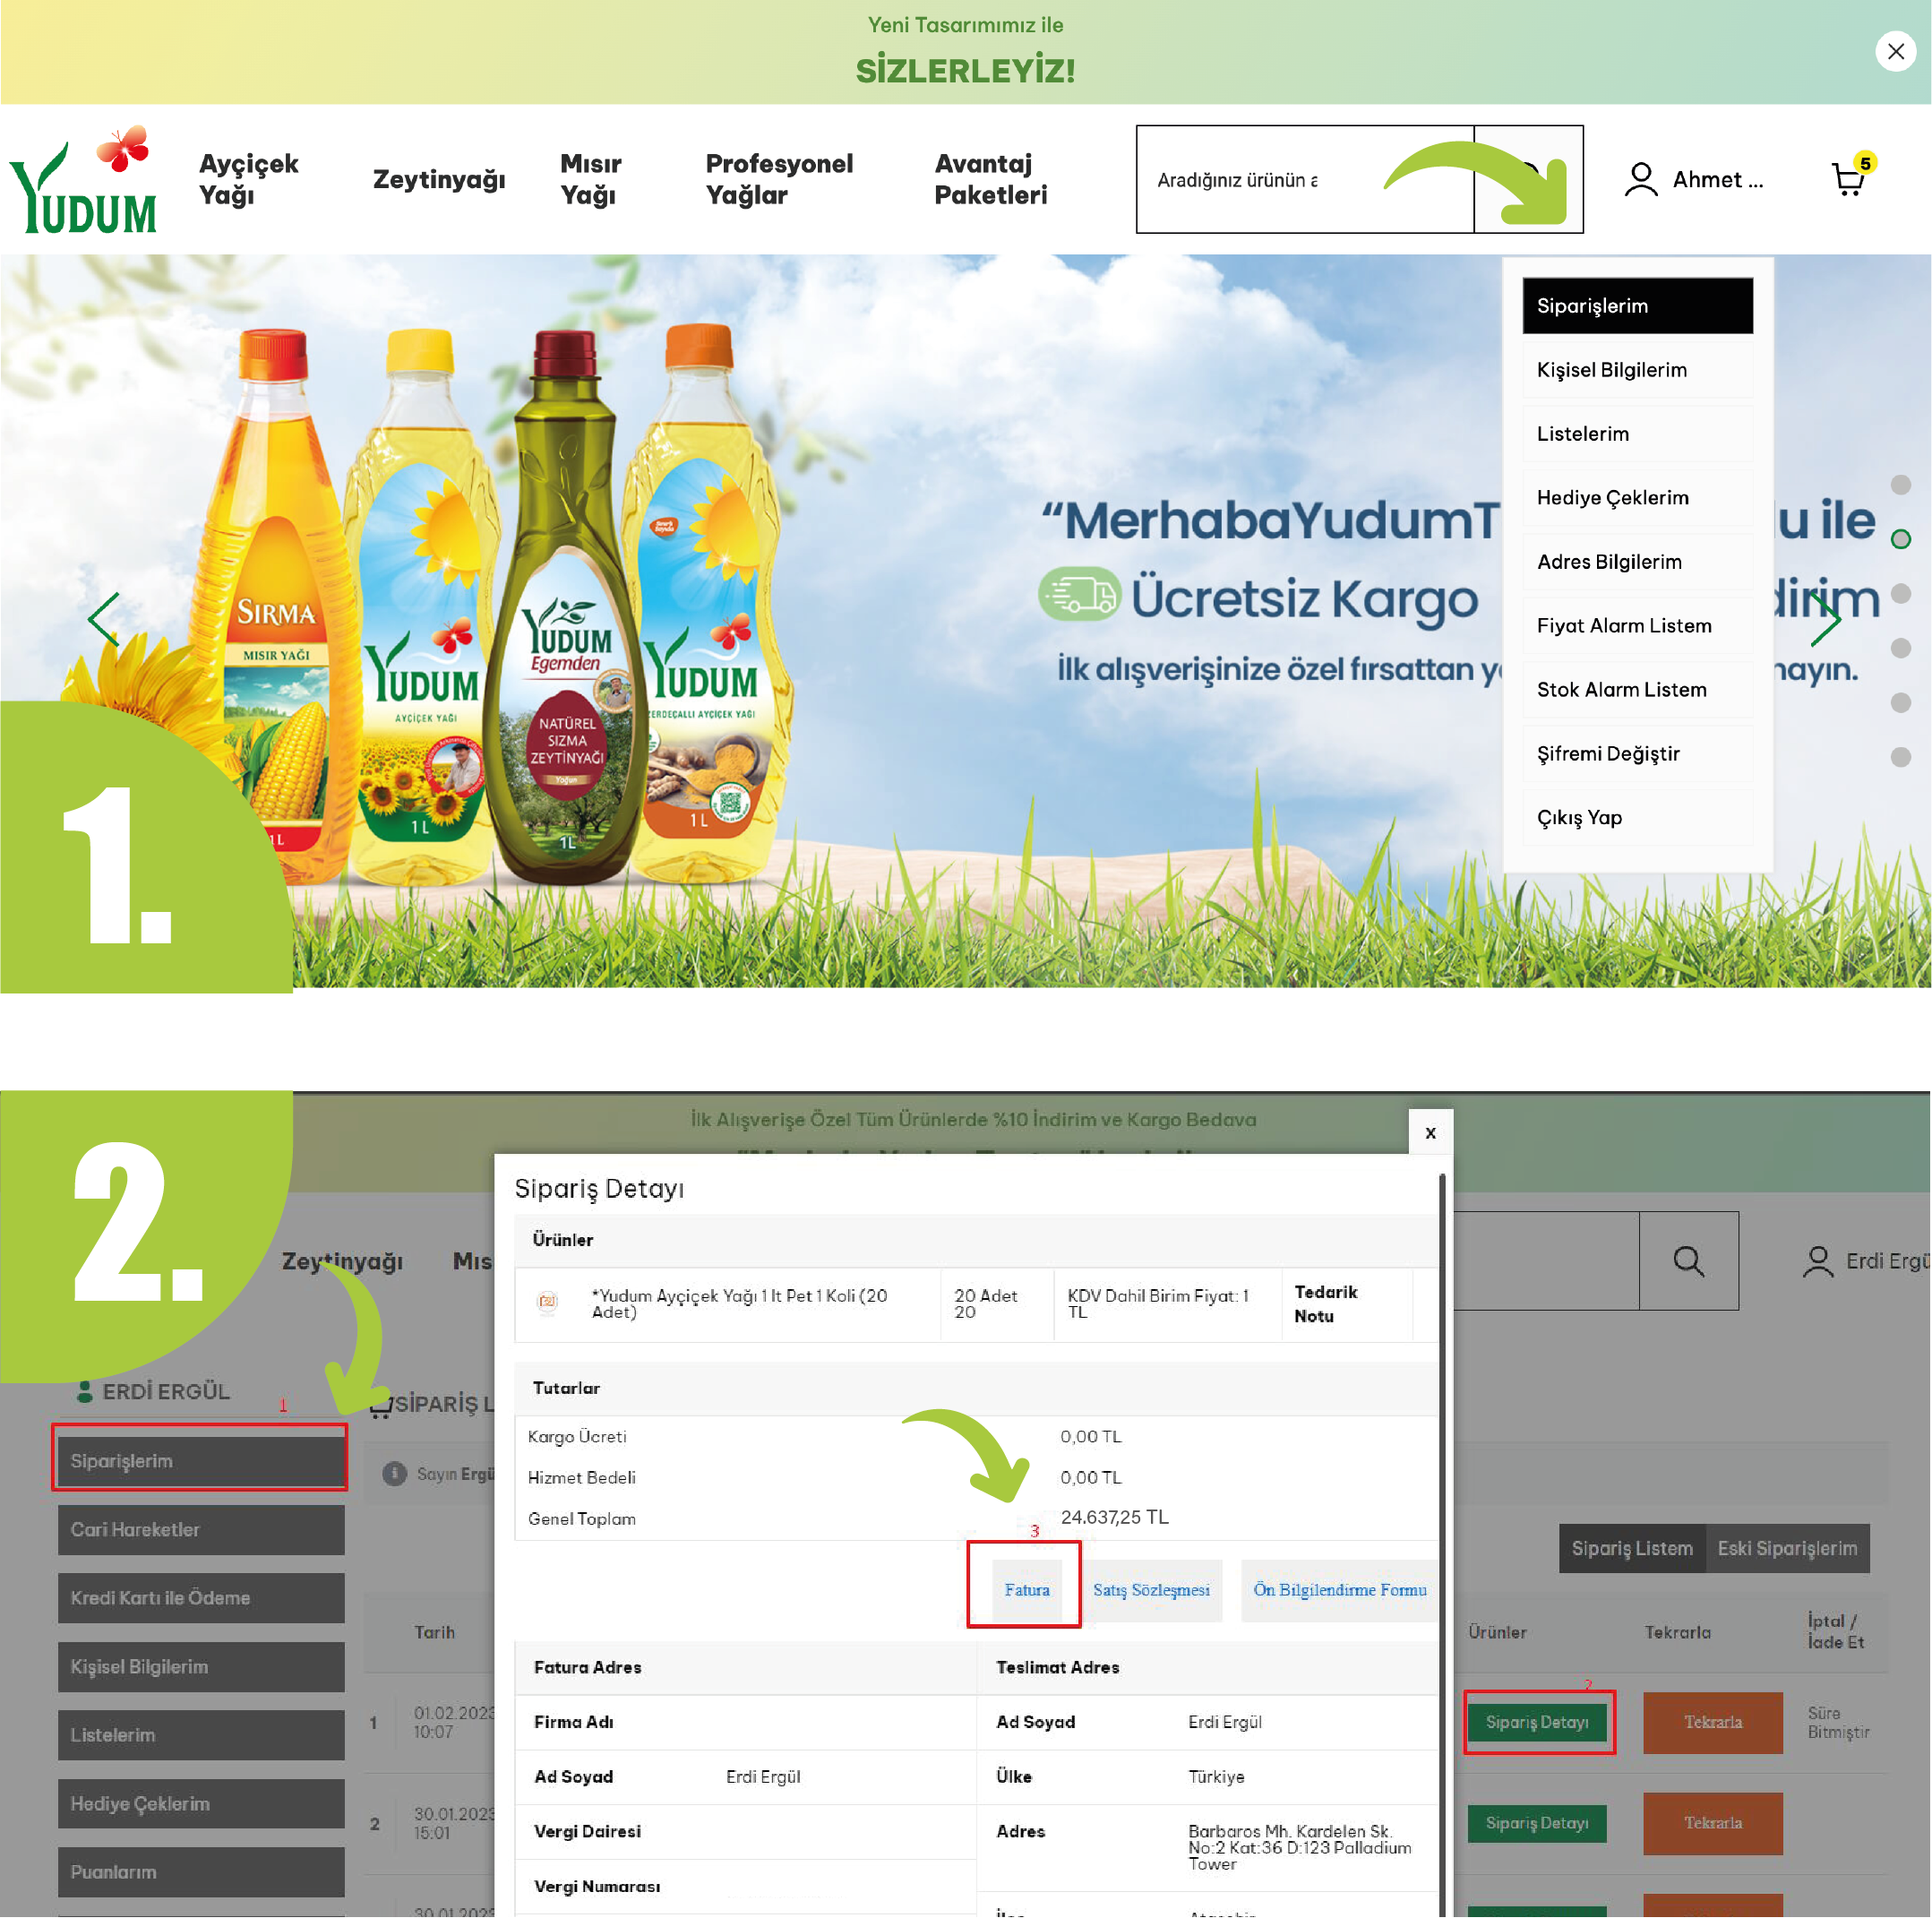Open the Avantaj Paketleri menu
This screenshot has height=1918, width=1932.
click(990, 179)
